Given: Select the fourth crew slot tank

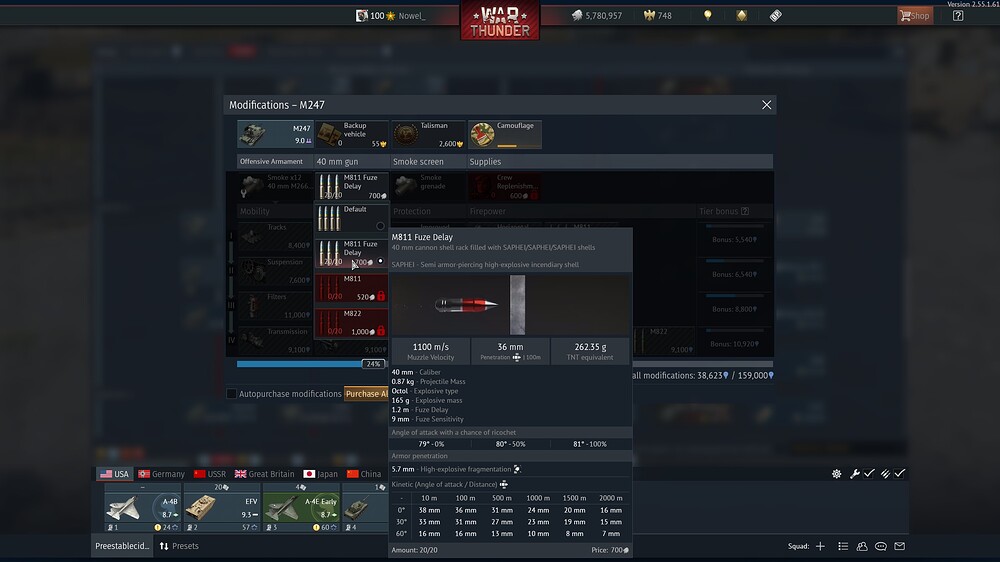Looking at the screenshot, I should click(365, 508).
